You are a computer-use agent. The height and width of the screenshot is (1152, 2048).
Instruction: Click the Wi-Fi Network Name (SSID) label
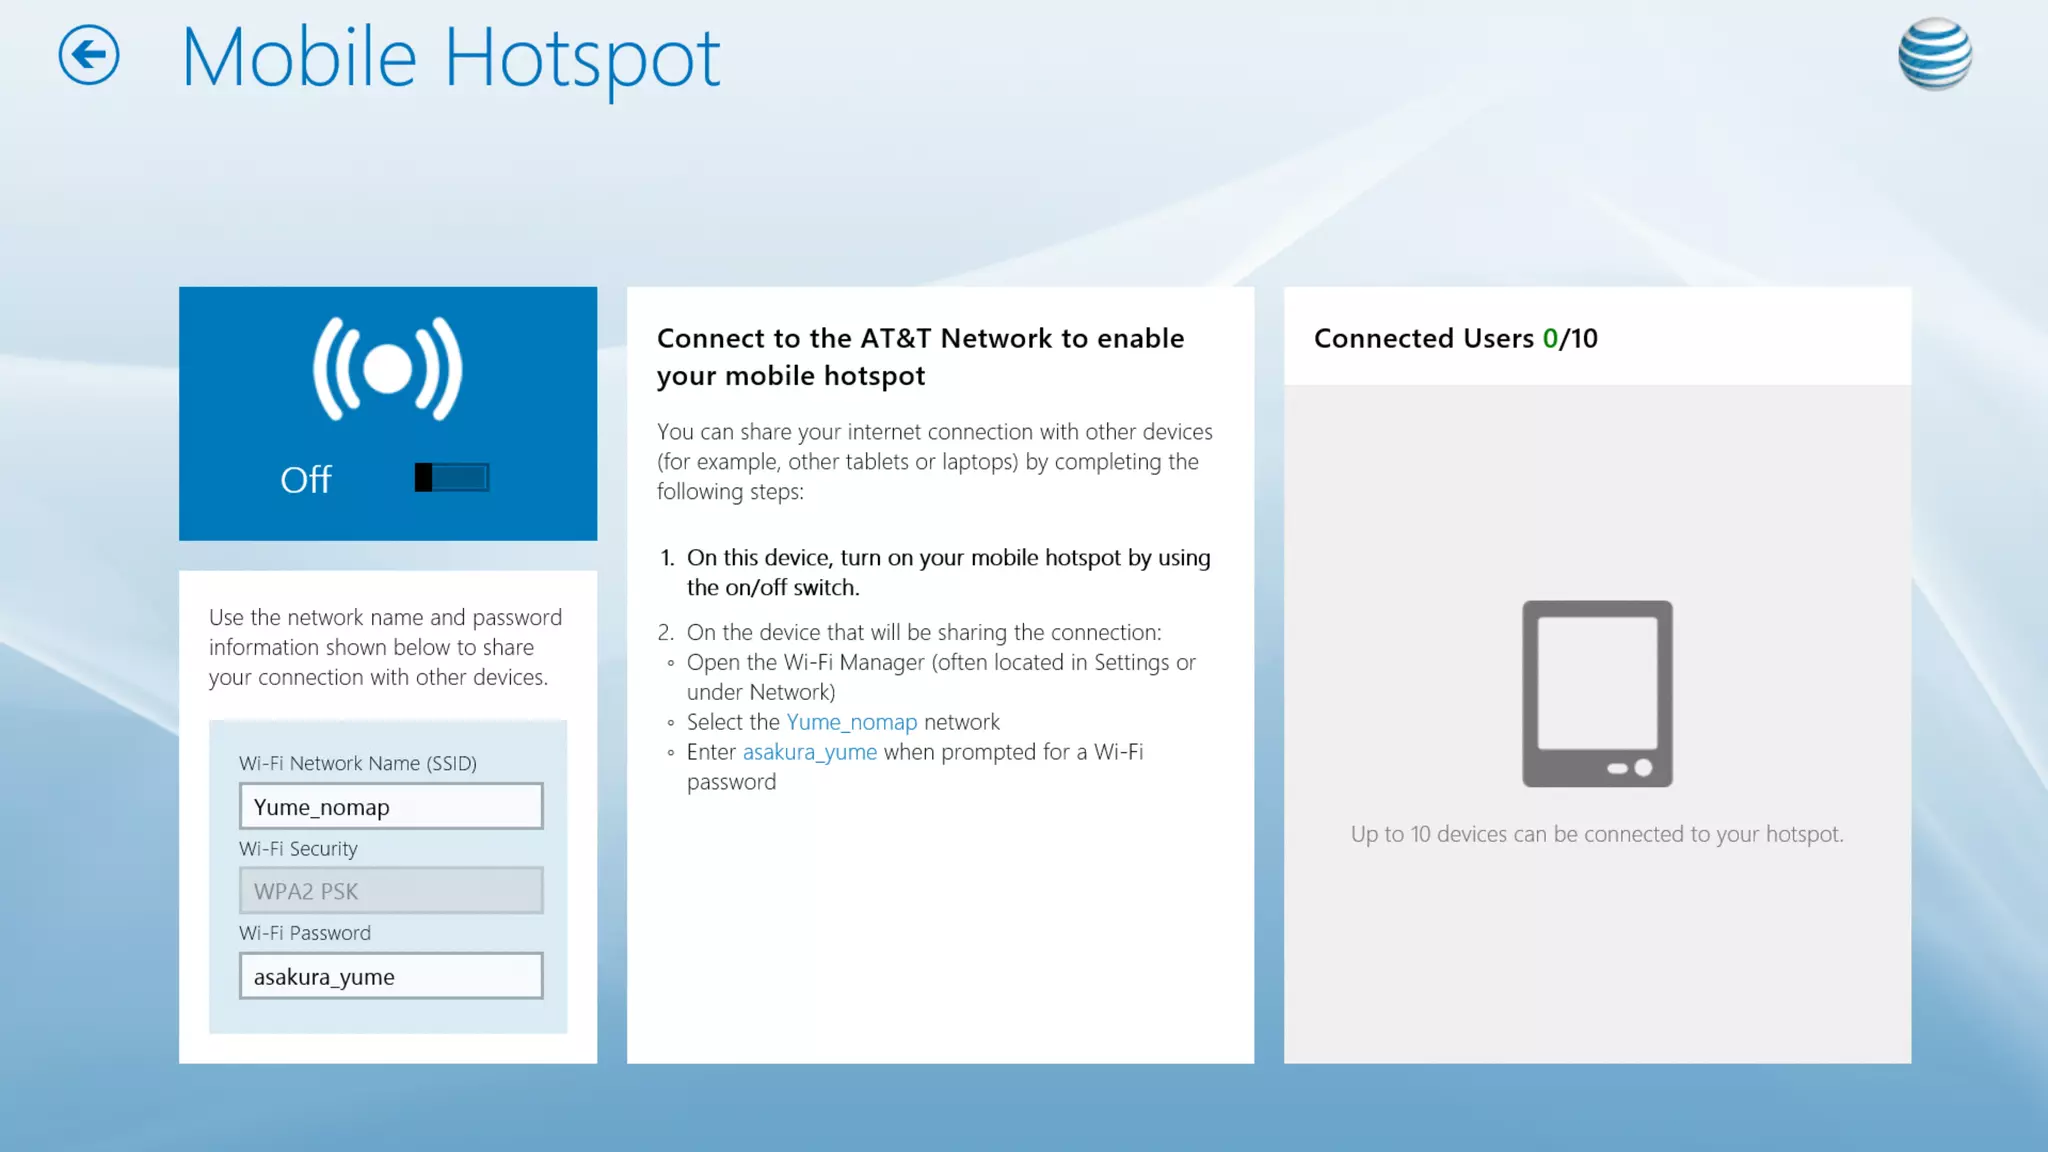coord(358,764)
